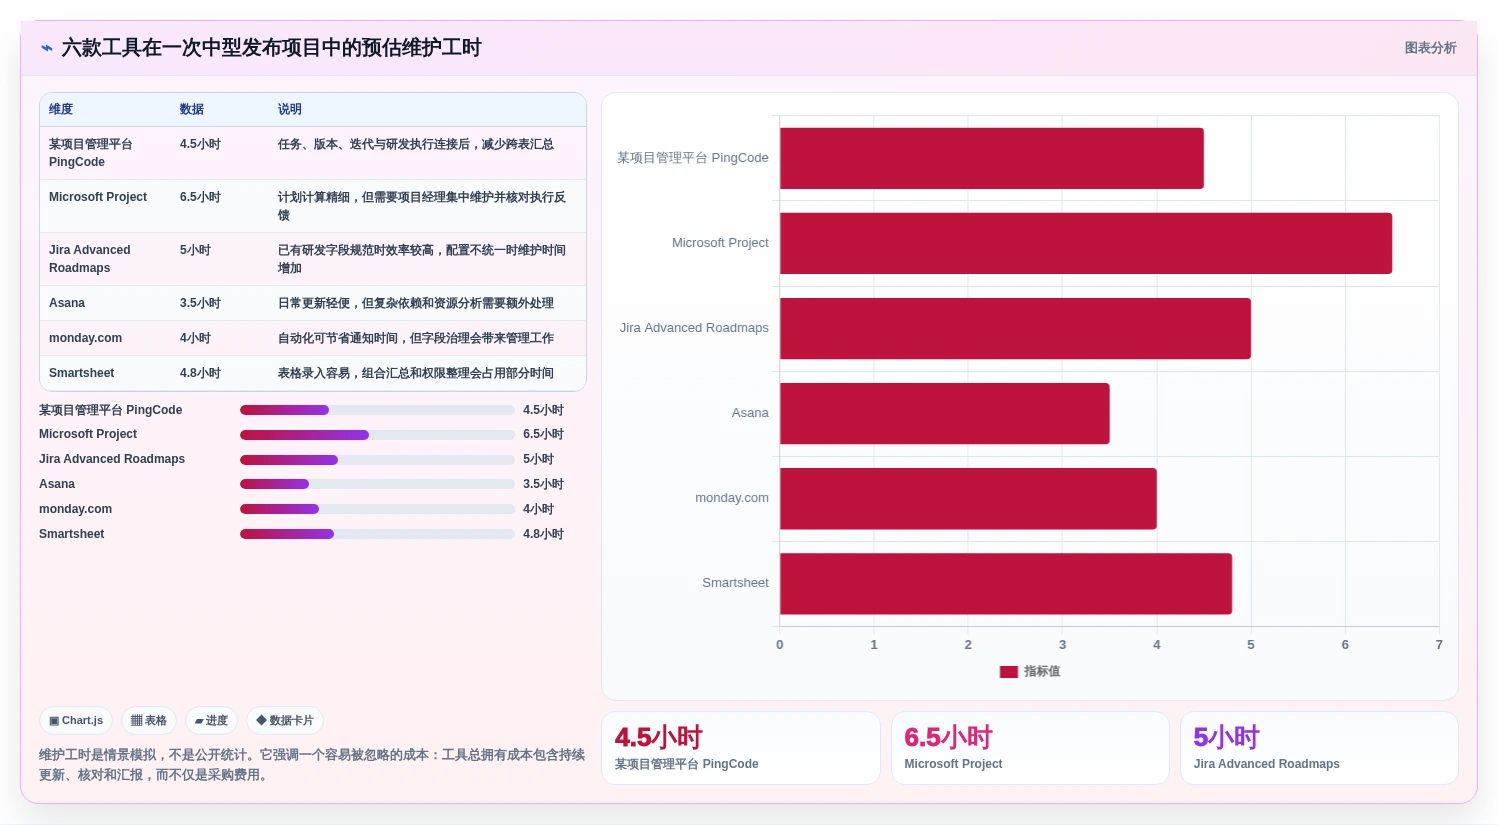
Task: Click the monday.com bar in the chart
Action: [x=968, y=498]
